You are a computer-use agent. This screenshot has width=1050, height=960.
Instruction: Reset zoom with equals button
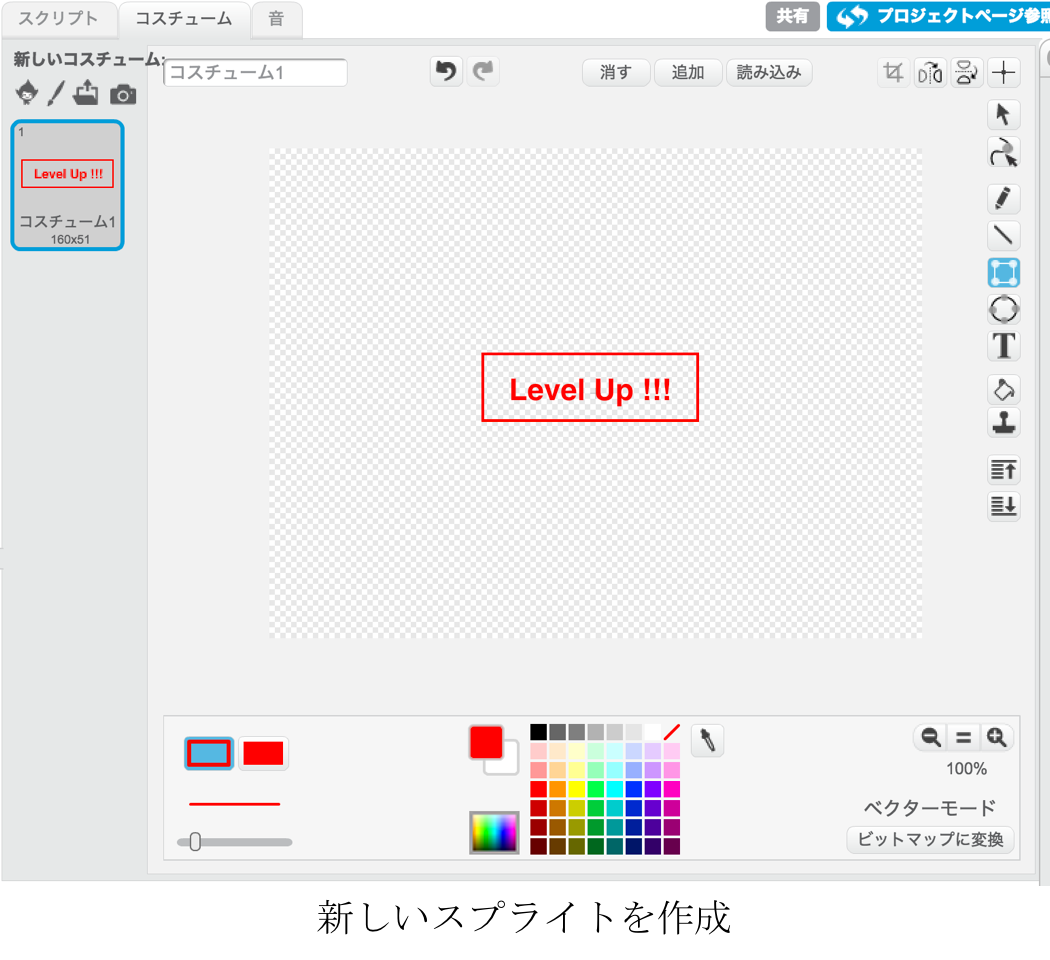pos(963,737)
